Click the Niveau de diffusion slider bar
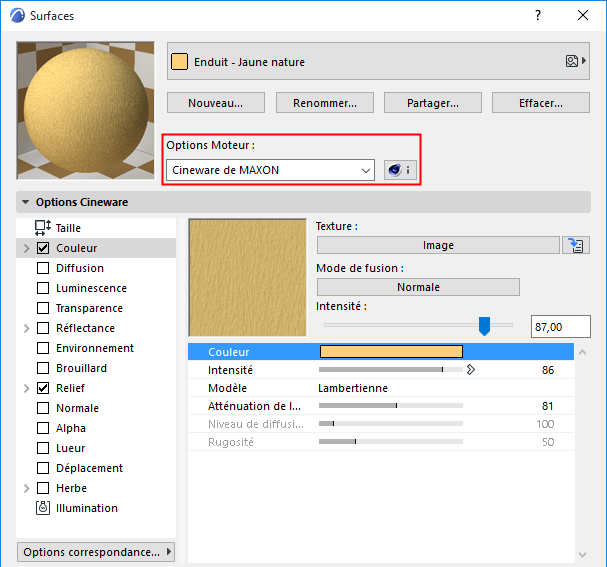 pos(391,424)
